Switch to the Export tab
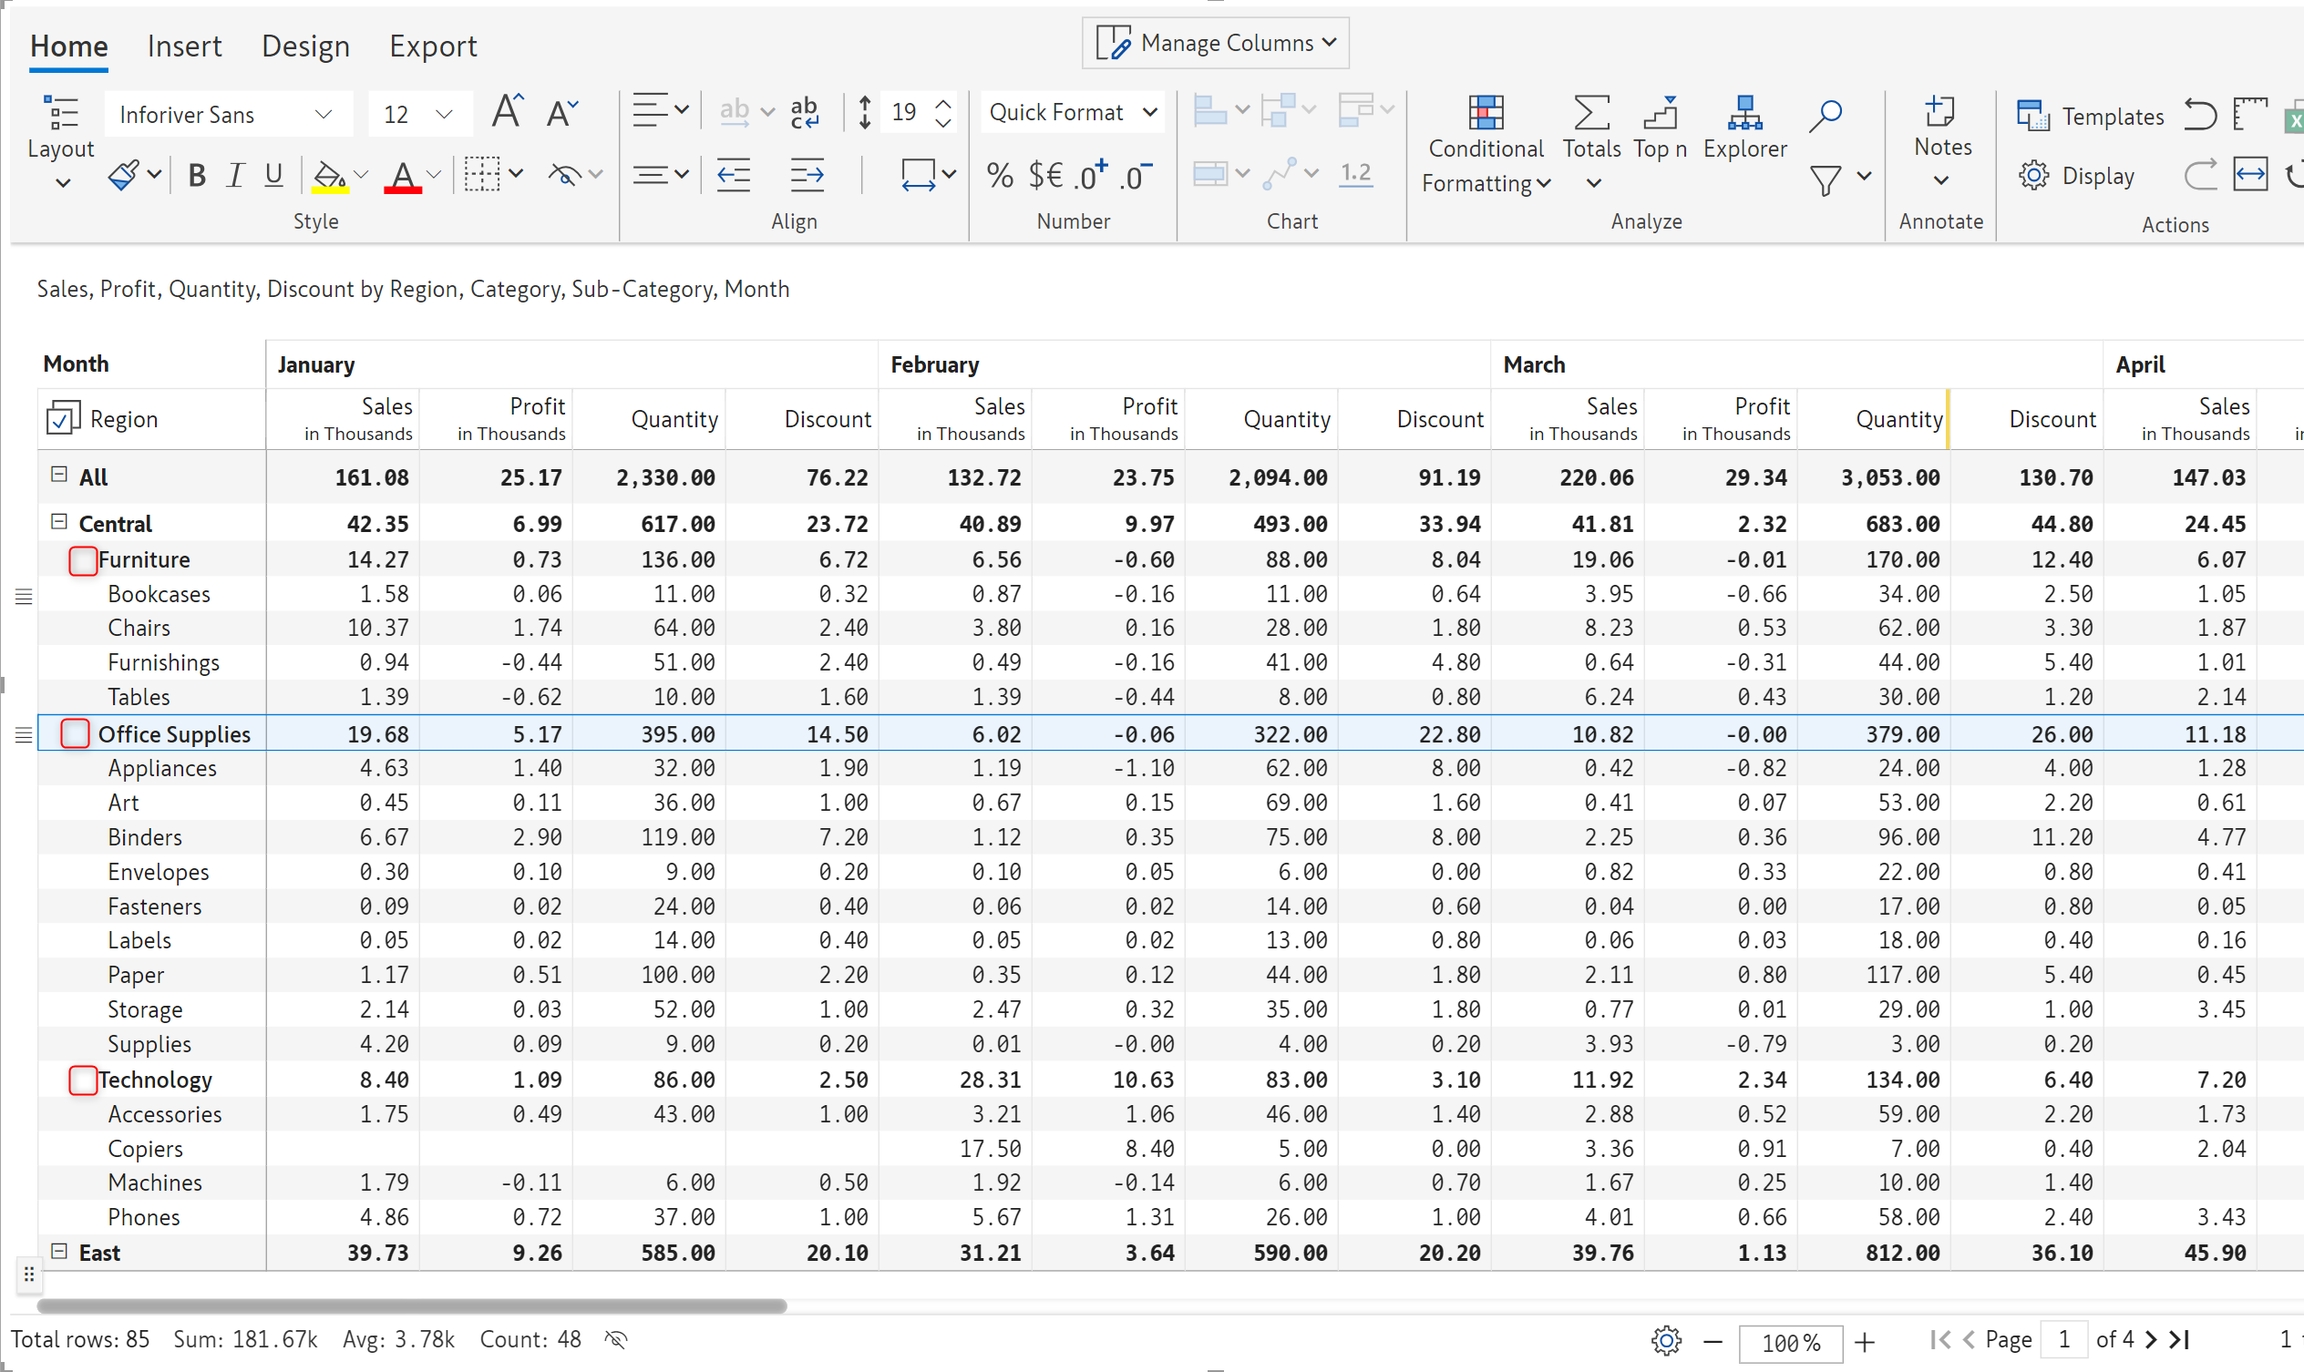2304x1372 pixels. [432, 46]
